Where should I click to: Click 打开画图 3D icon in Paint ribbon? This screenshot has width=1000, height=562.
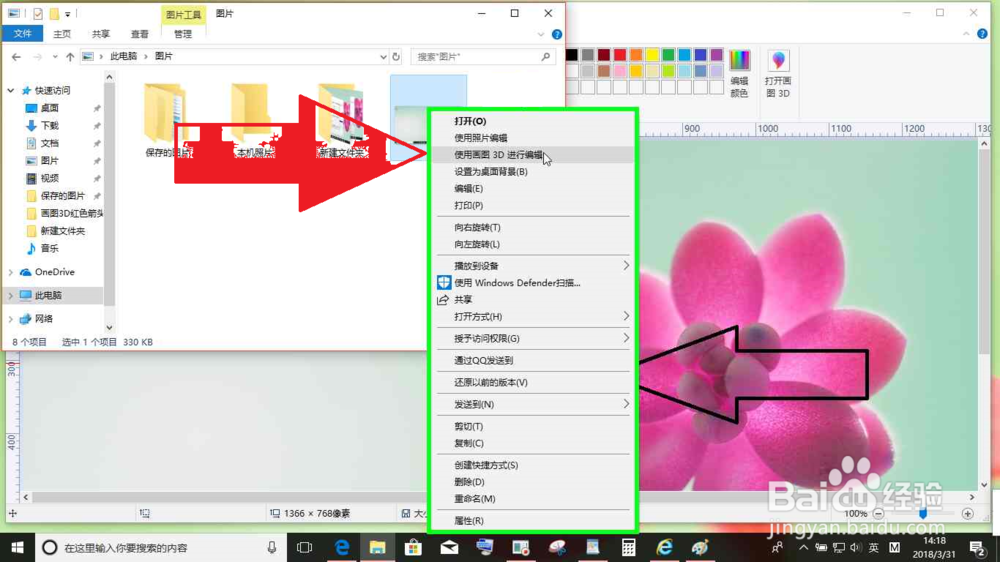point(778,61)
